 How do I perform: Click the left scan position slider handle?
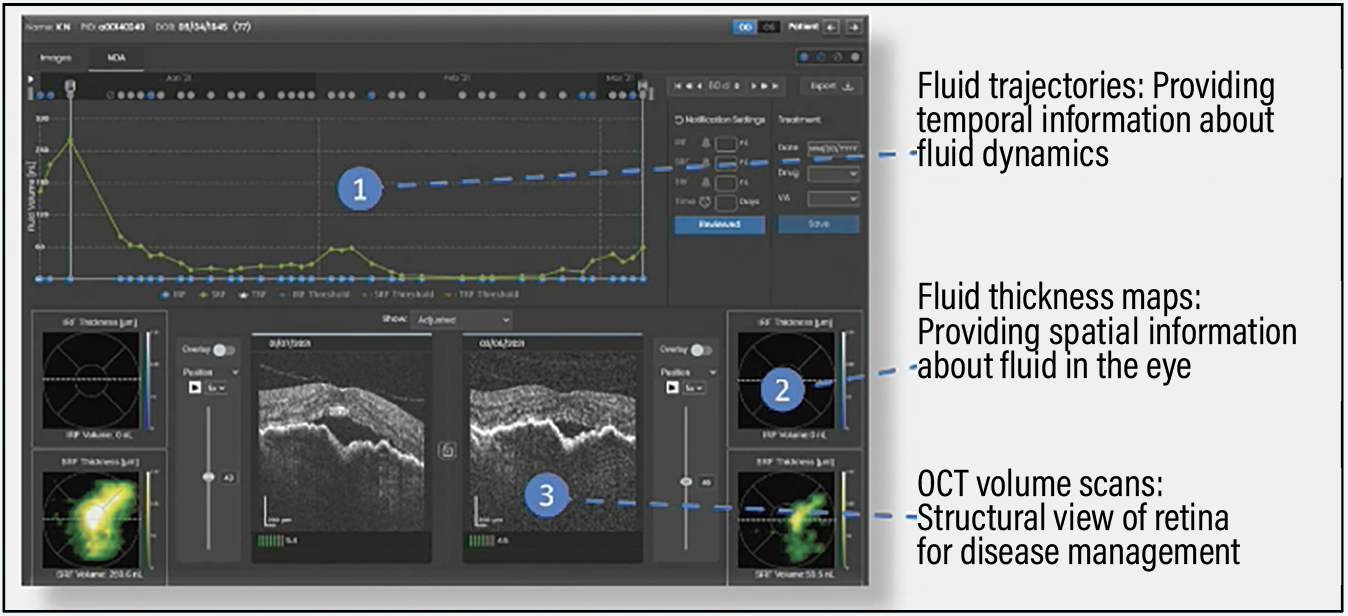coord(209,478)
